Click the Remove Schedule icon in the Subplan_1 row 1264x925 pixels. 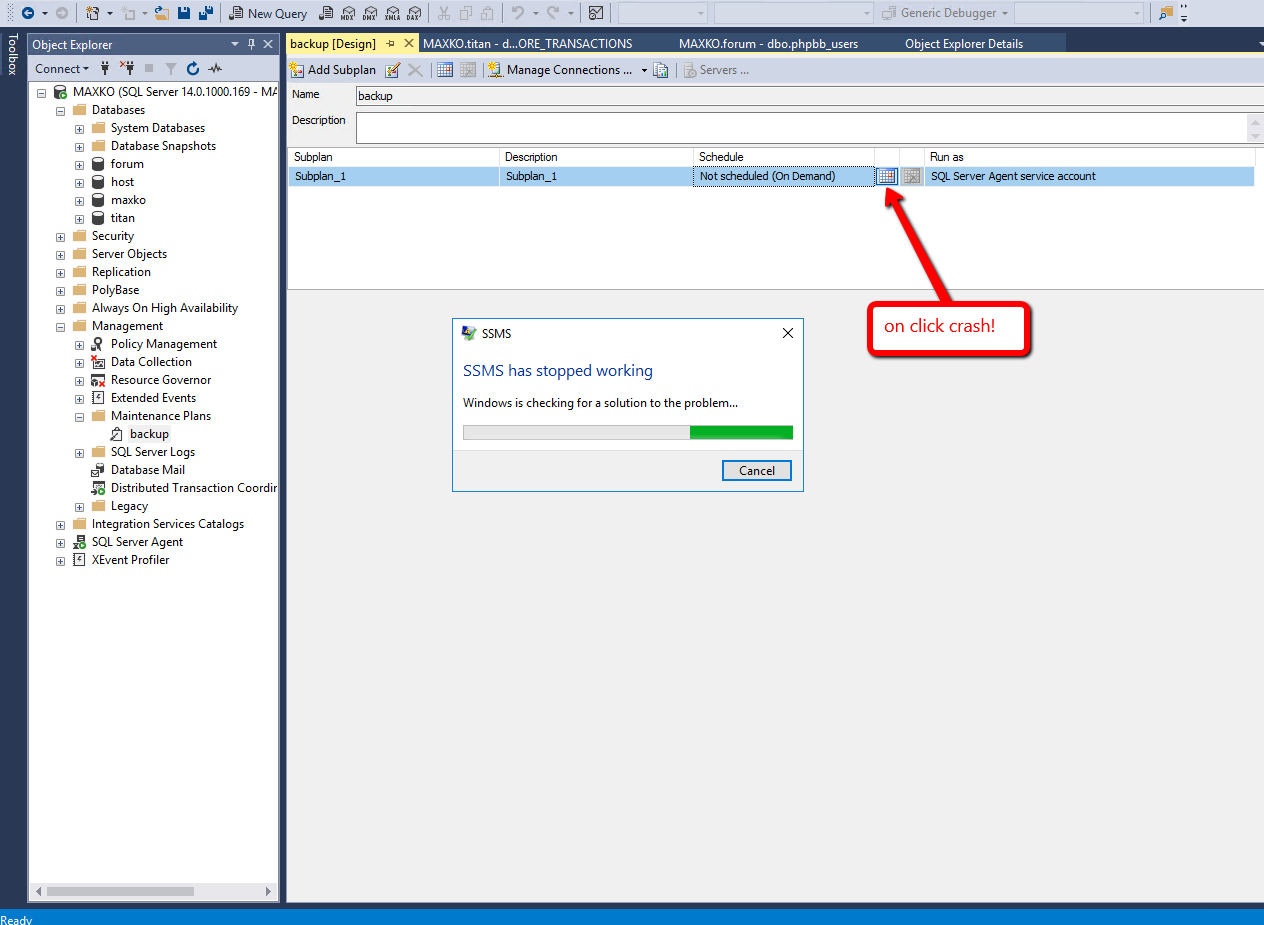coord(912,176)
